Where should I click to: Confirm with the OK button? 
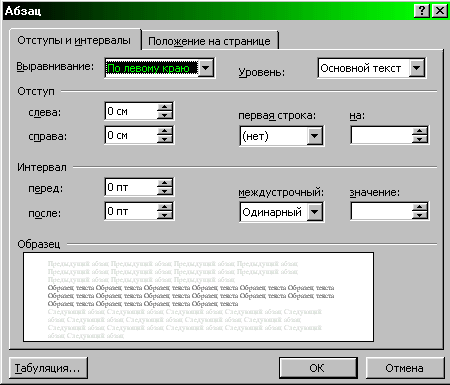318,368
